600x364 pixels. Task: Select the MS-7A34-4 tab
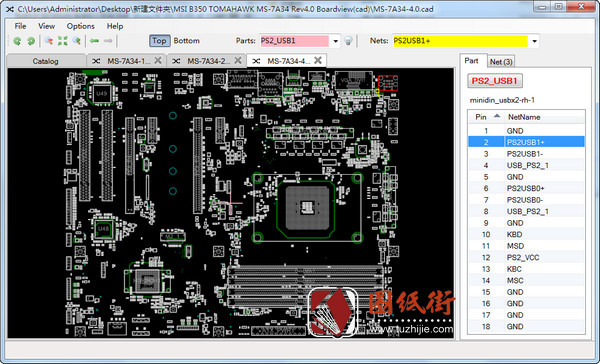point(286,60)
